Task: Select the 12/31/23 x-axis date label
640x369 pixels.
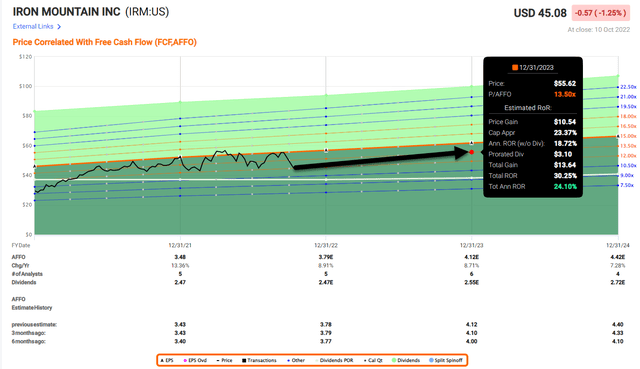Action: 471,245
